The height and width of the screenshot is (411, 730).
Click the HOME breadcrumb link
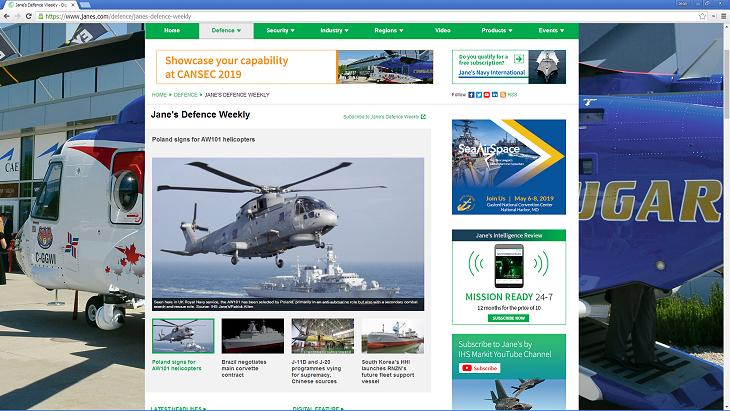click(x=159, y=95)
